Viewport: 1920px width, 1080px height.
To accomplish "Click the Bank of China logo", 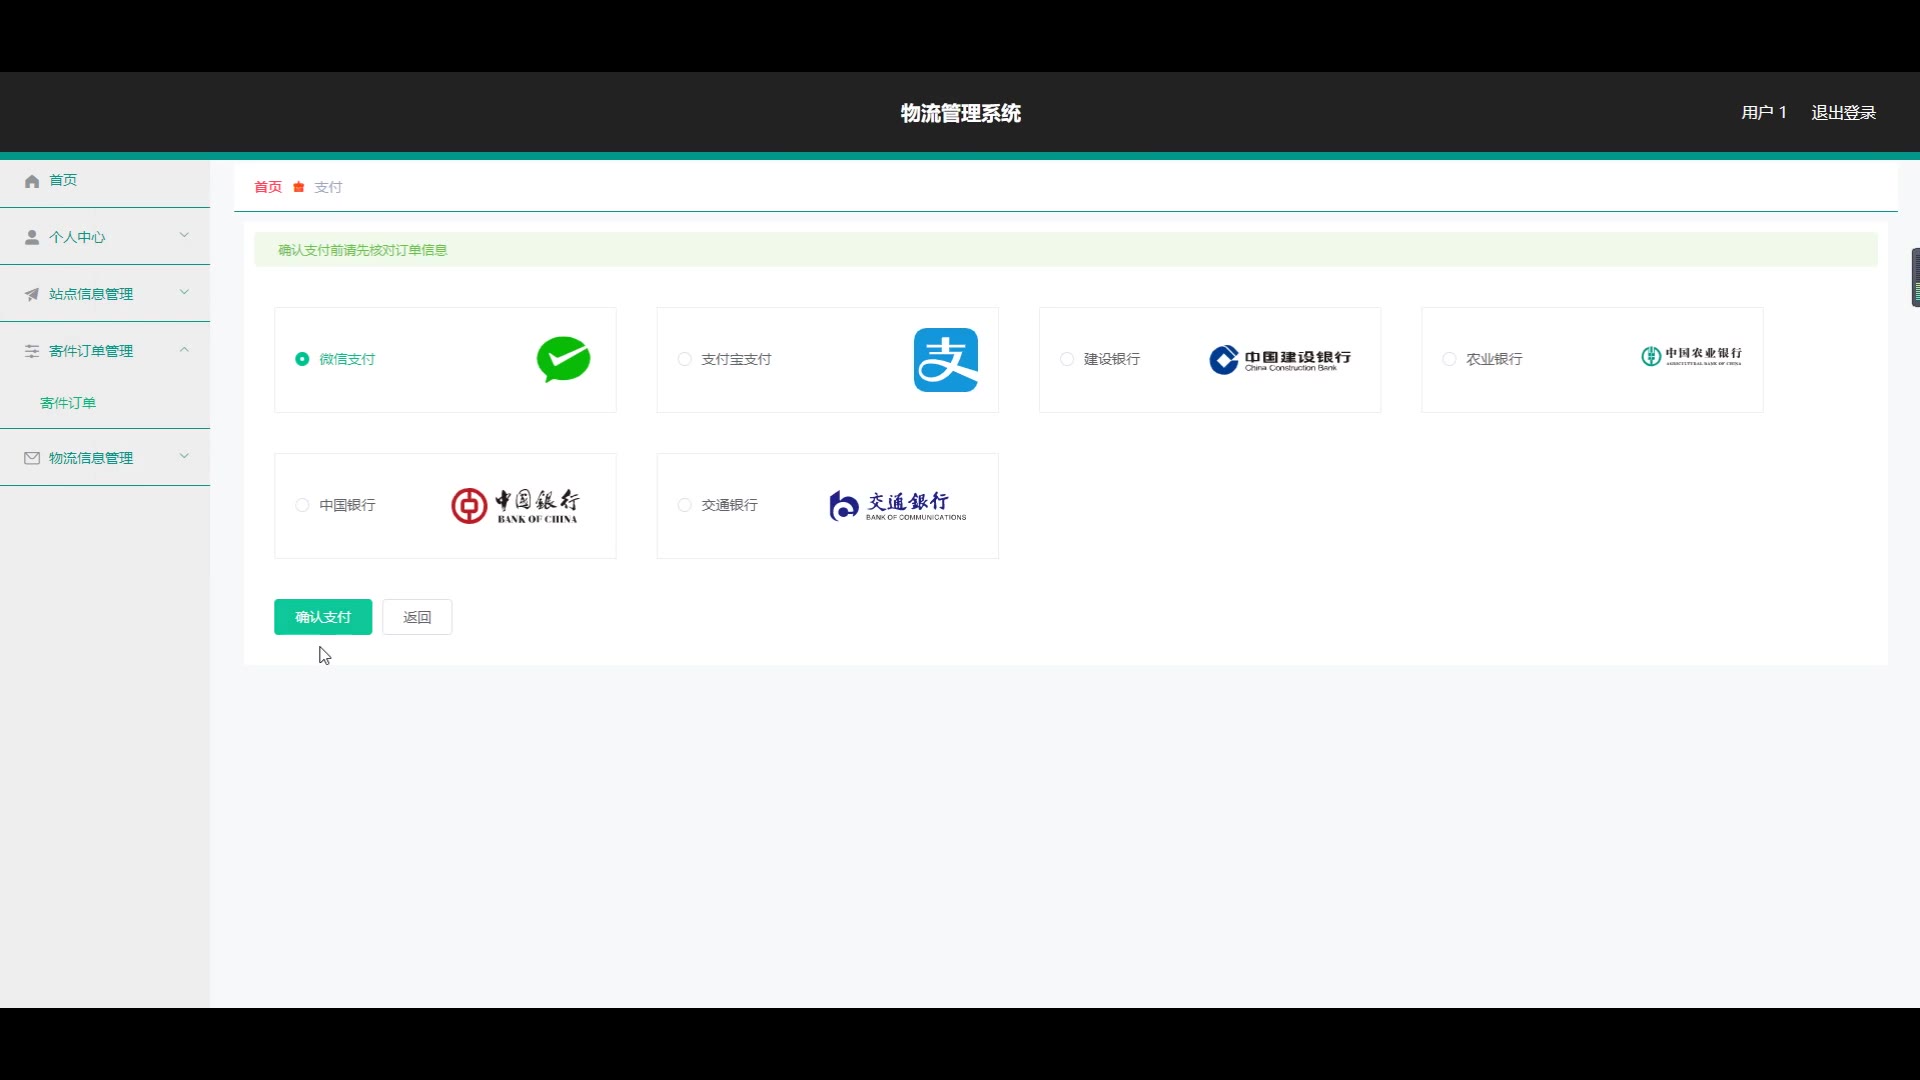I will point(515,506).
